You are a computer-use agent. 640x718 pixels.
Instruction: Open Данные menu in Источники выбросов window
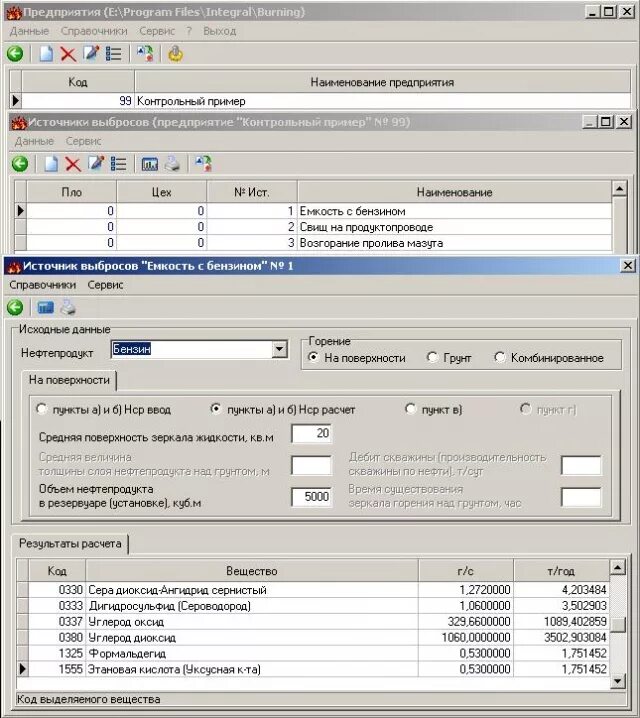pyautogui.click(x=34, y=141)
